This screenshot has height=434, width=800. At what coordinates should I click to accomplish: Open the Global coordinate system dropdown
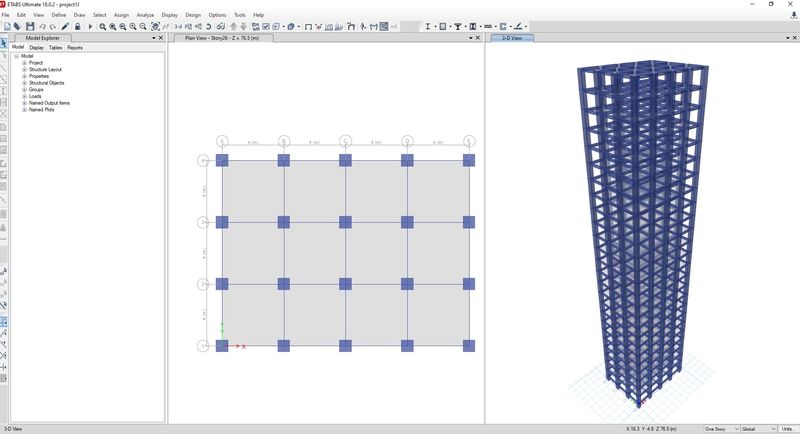(756, 429)
